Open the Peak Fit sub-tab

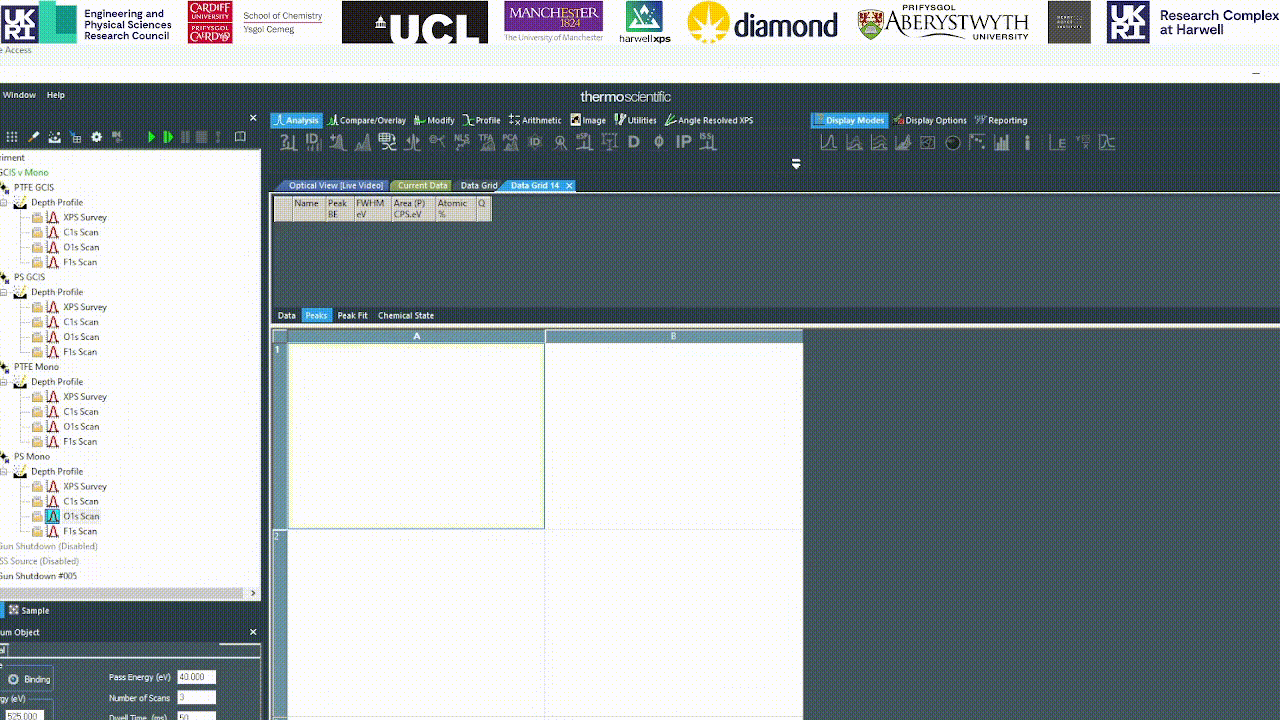coord(353,316)
